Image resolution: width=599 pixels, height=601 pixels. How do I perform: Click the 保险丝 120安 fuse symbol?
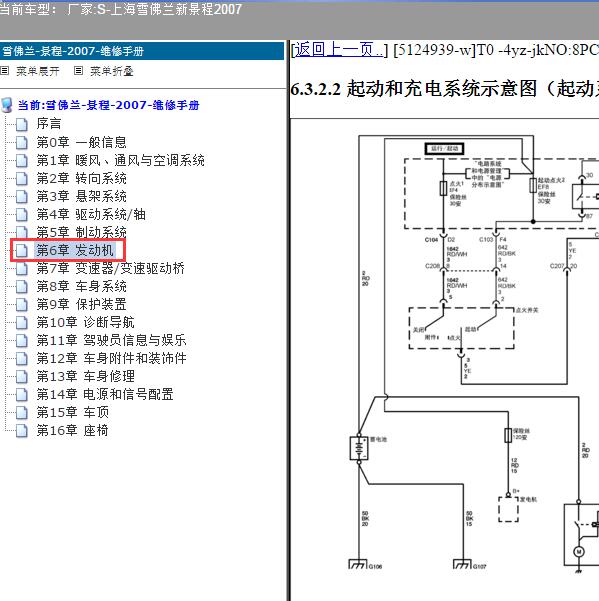[508, 435]
